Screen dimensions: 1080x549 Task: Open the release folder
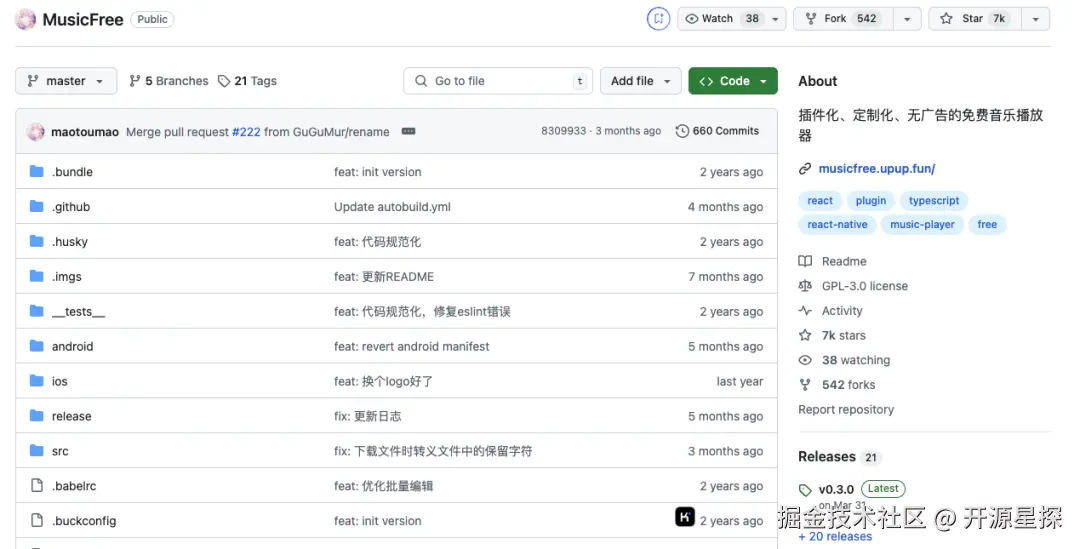pyautogui.click(x=72, y=416)
